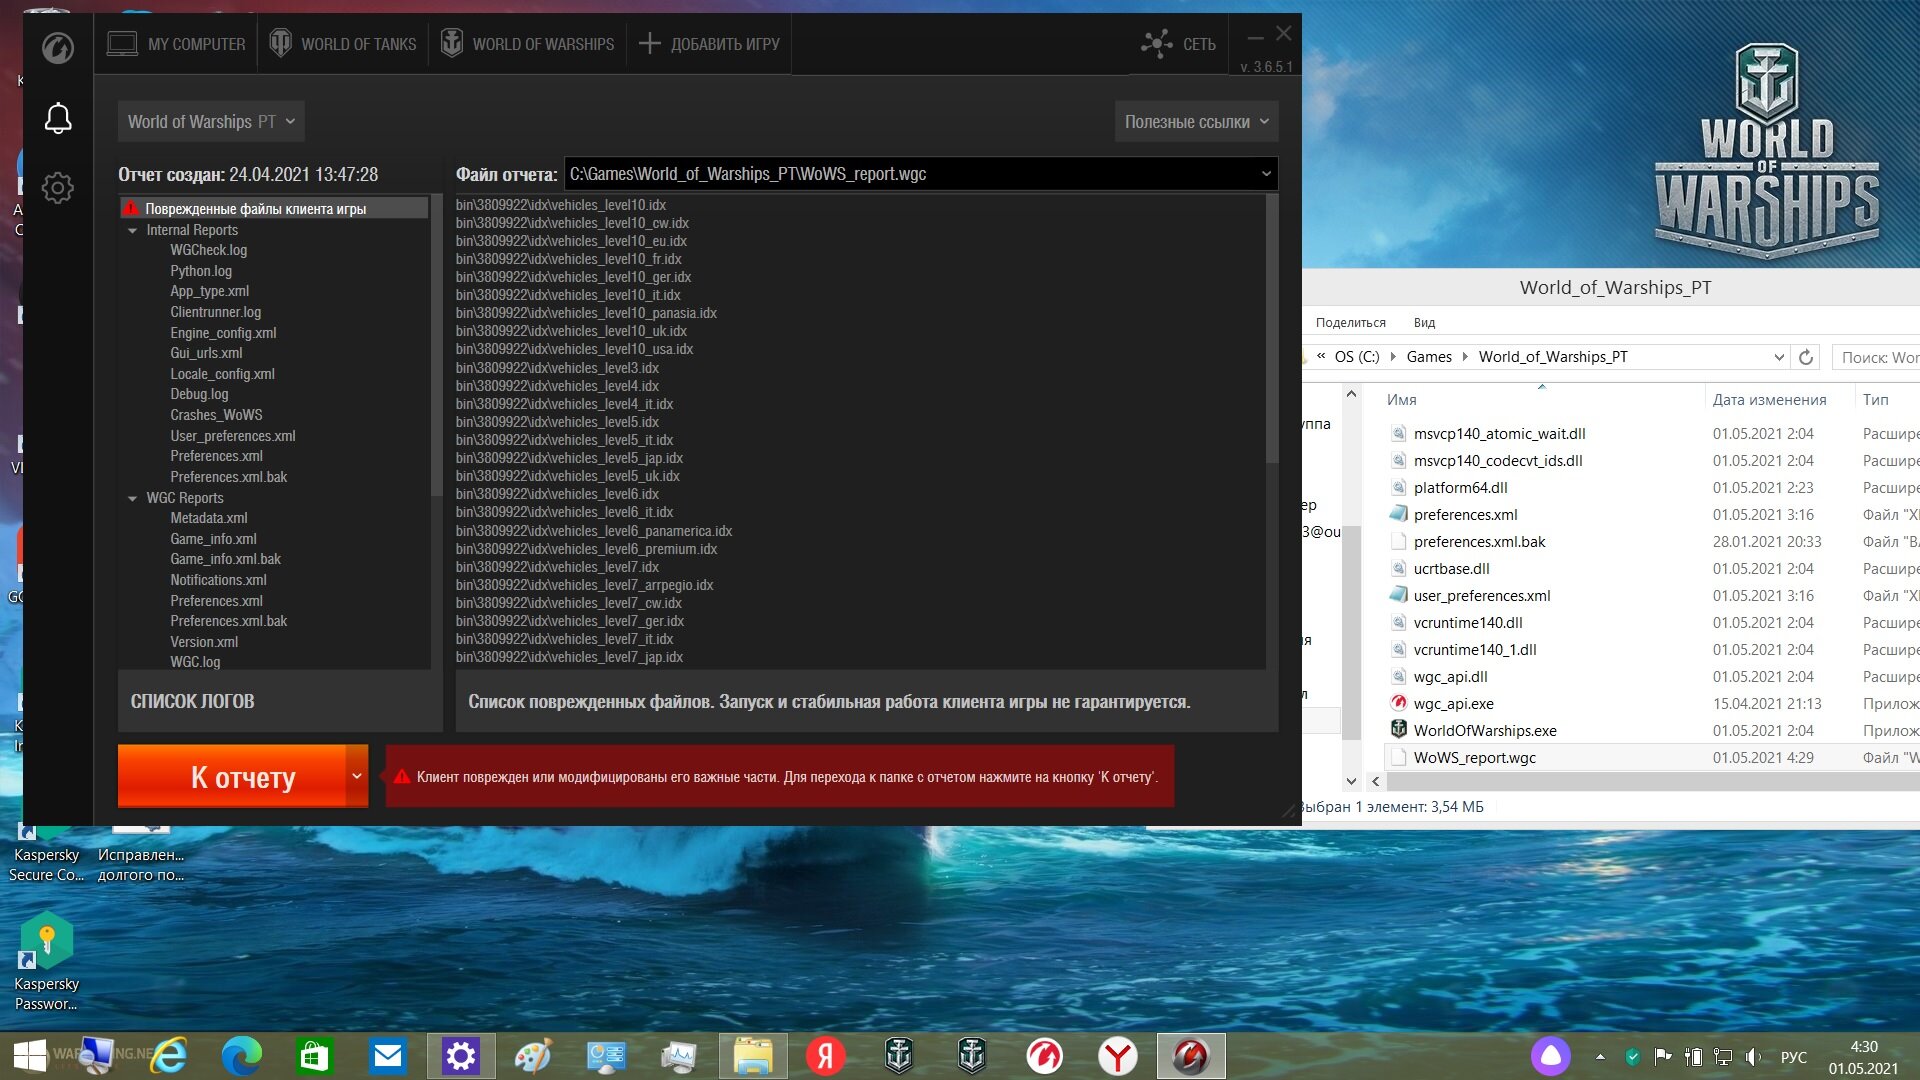Open Поделиться tab in Explorer window

pyautogui.click(x=1350, y=322)
